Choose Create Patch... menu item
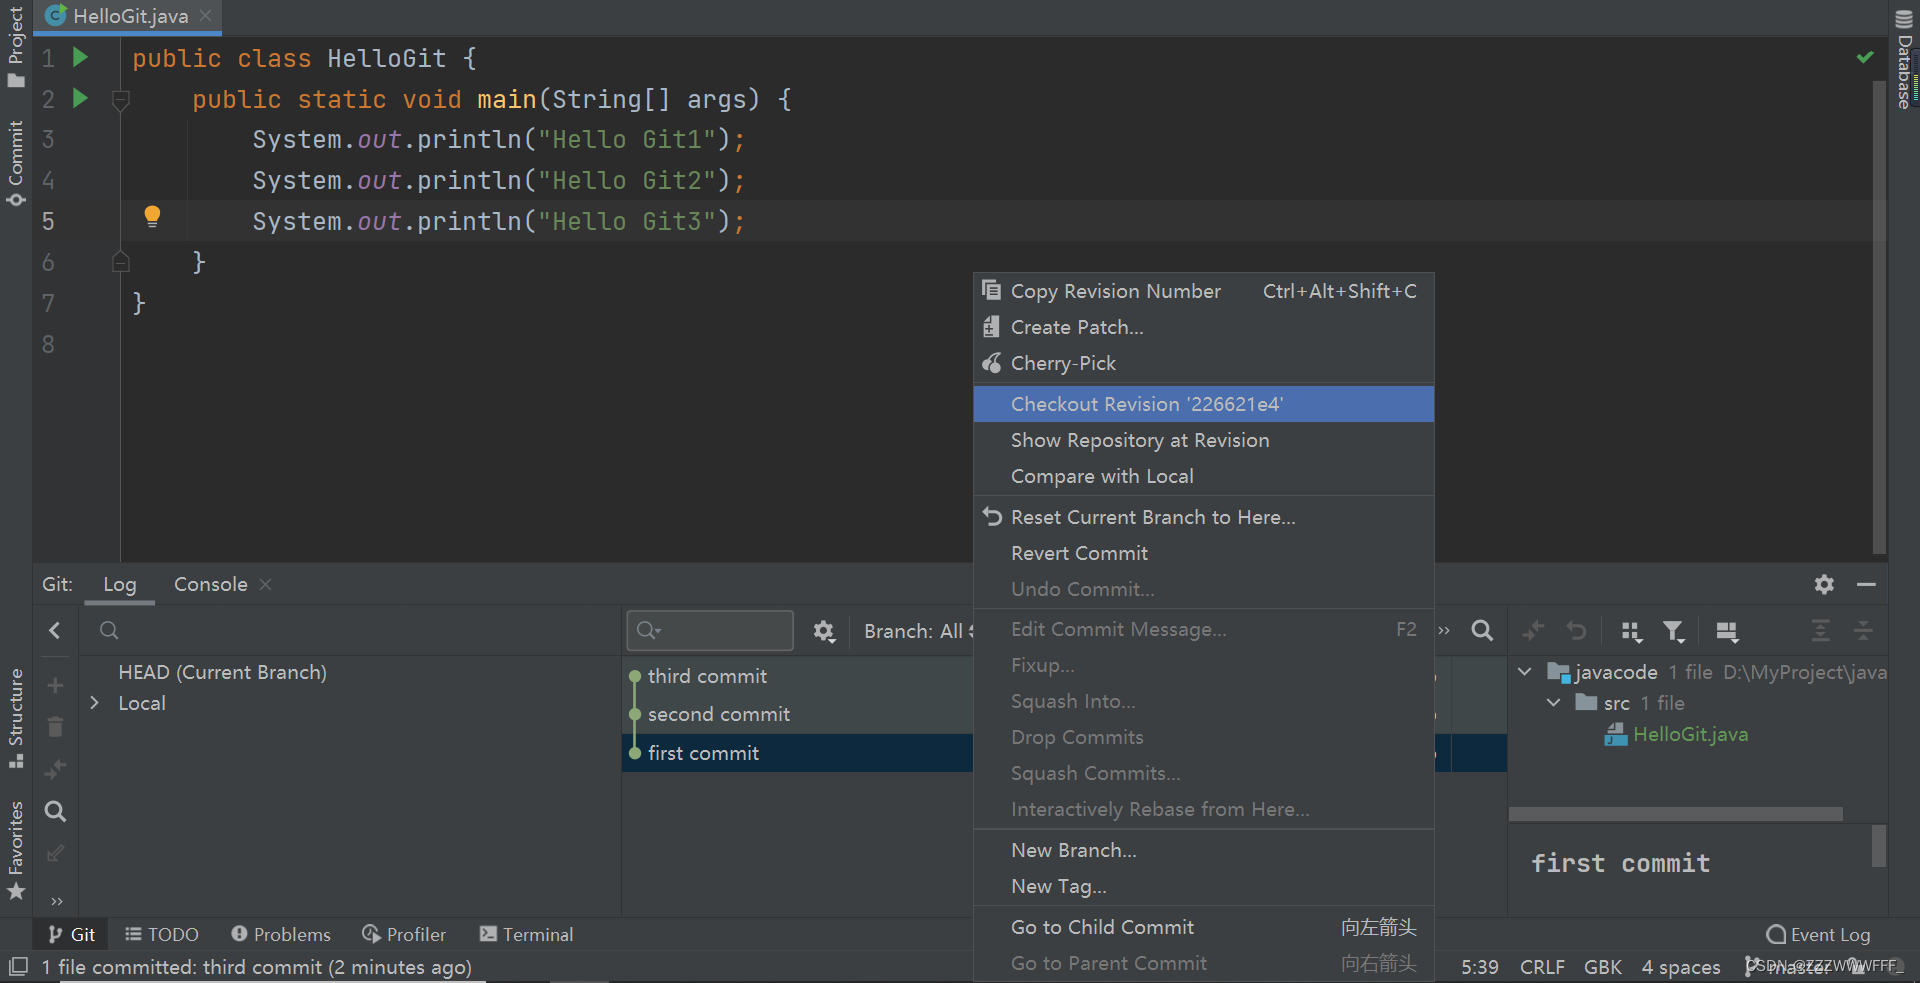The height and width of the screenshot is (983, 1920). click(1203, 327)
